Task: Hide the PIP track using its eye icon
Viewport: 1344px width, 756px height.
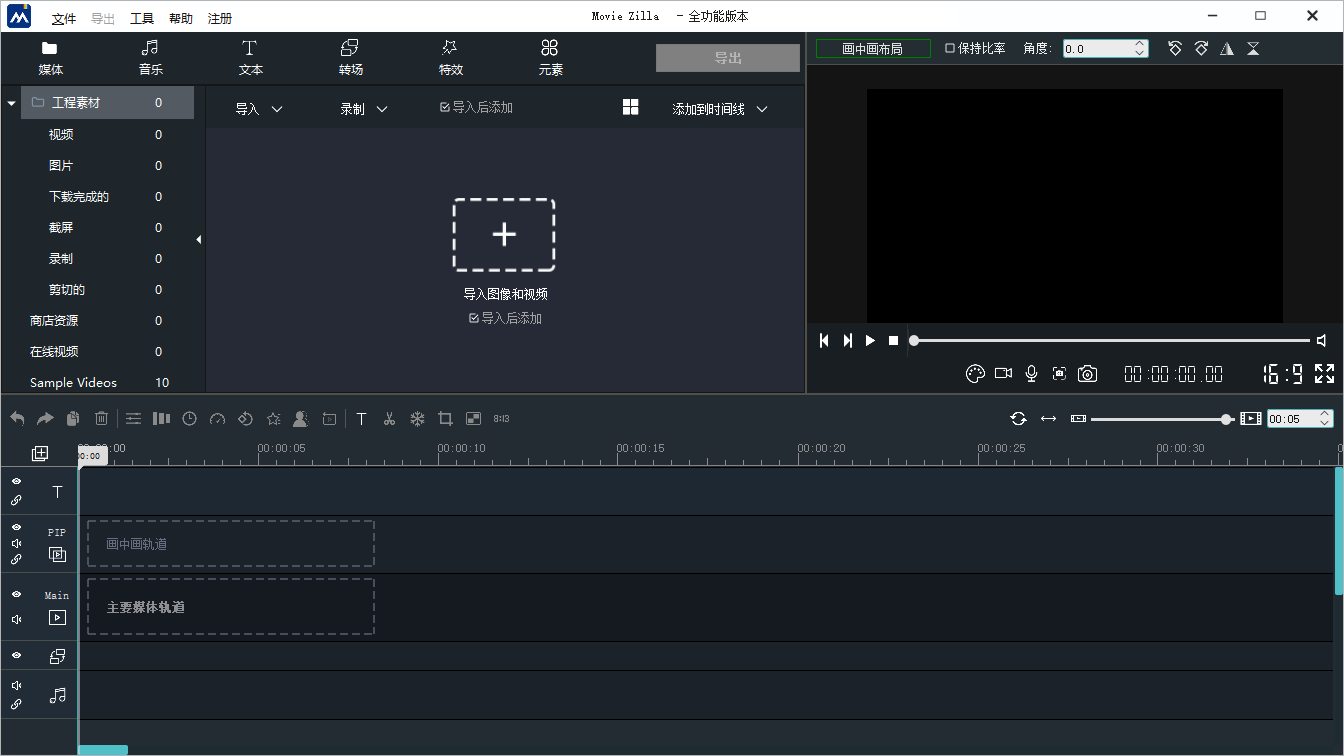Action: (x=17, y=527)
